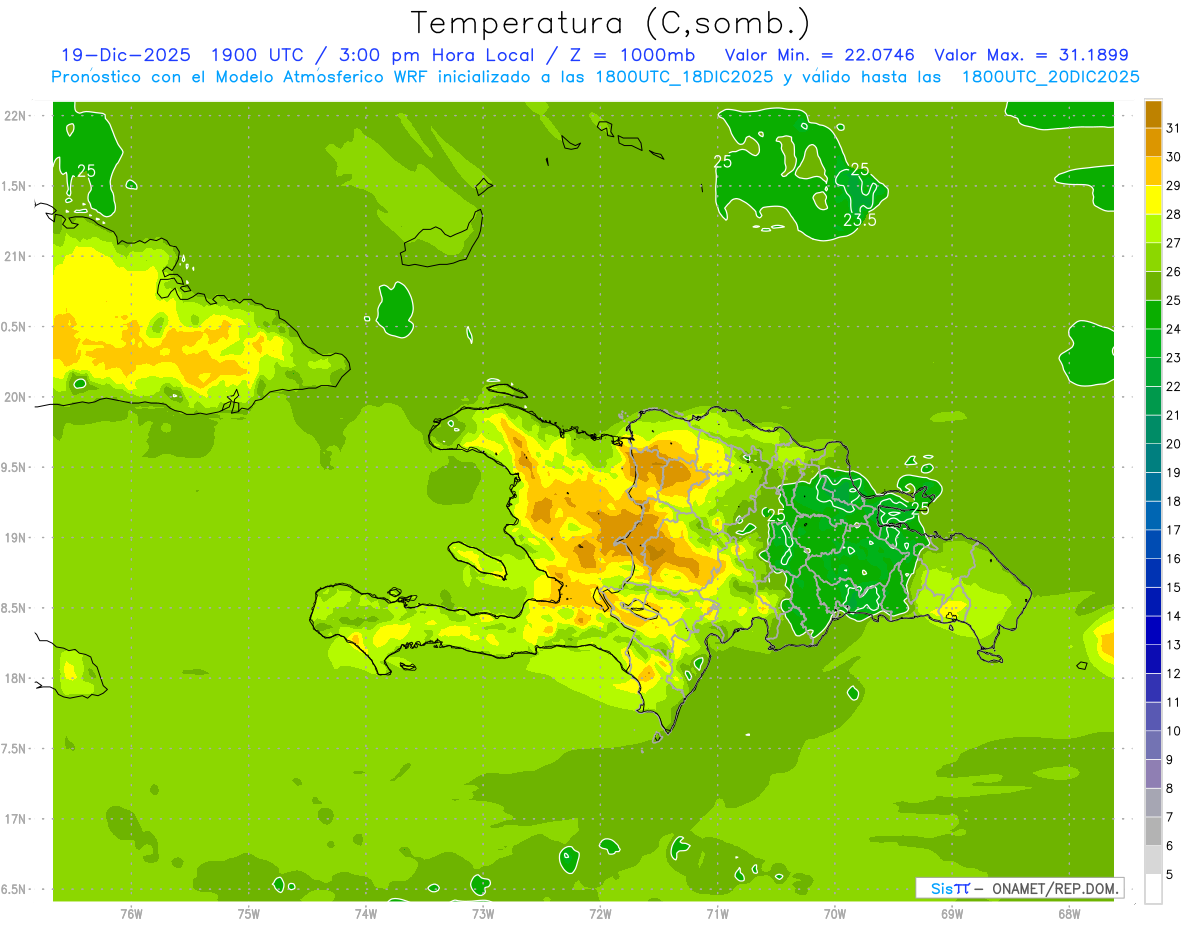Click the "68W" longitude axis label
The image size is (1200, 927).
1069,913
